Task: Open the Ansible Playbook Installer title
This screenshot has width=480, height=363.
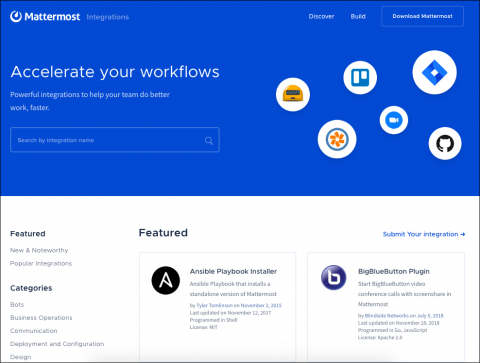Action: 233,271
